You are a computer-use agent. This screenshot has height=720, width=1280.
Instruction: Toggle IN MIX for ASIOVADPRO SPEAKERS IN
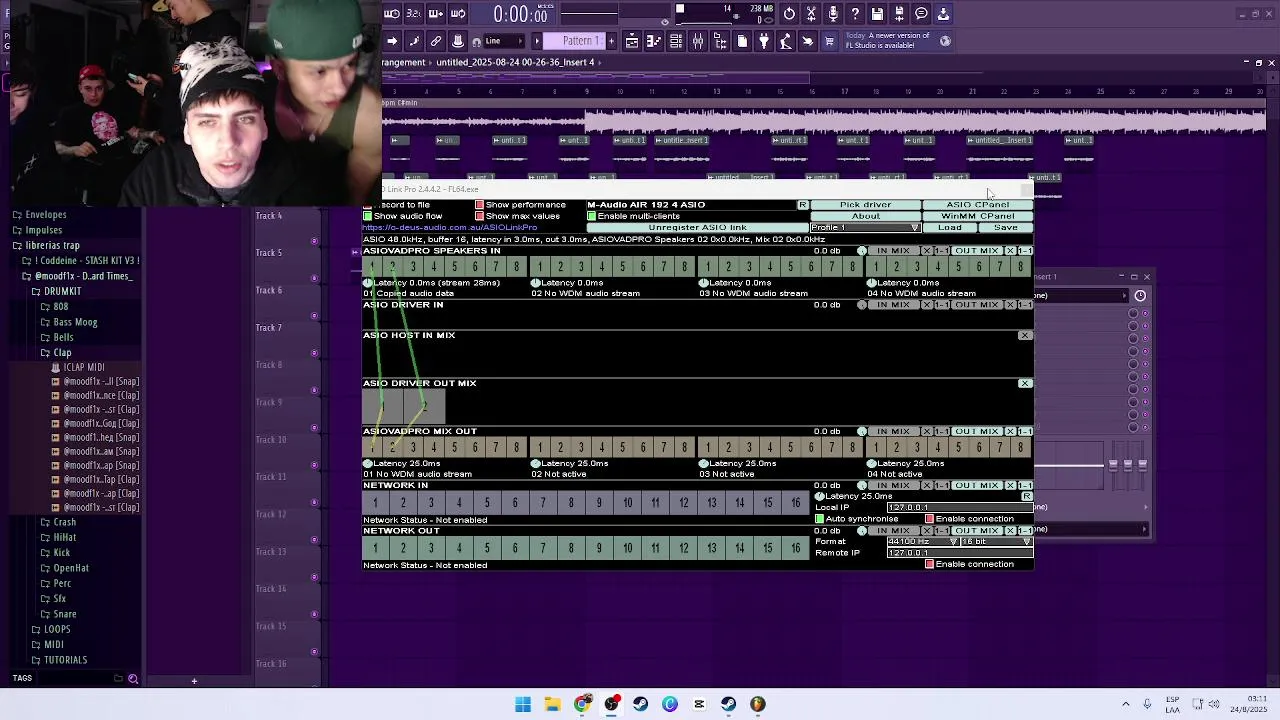click(x=893, y=251)
